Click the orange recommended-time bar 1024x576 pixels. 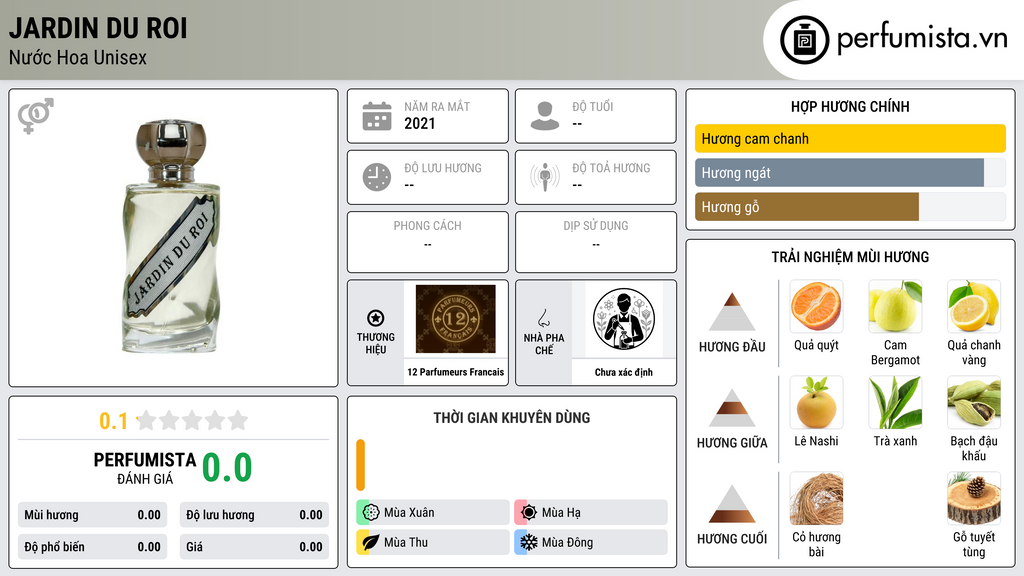point(360,465)
